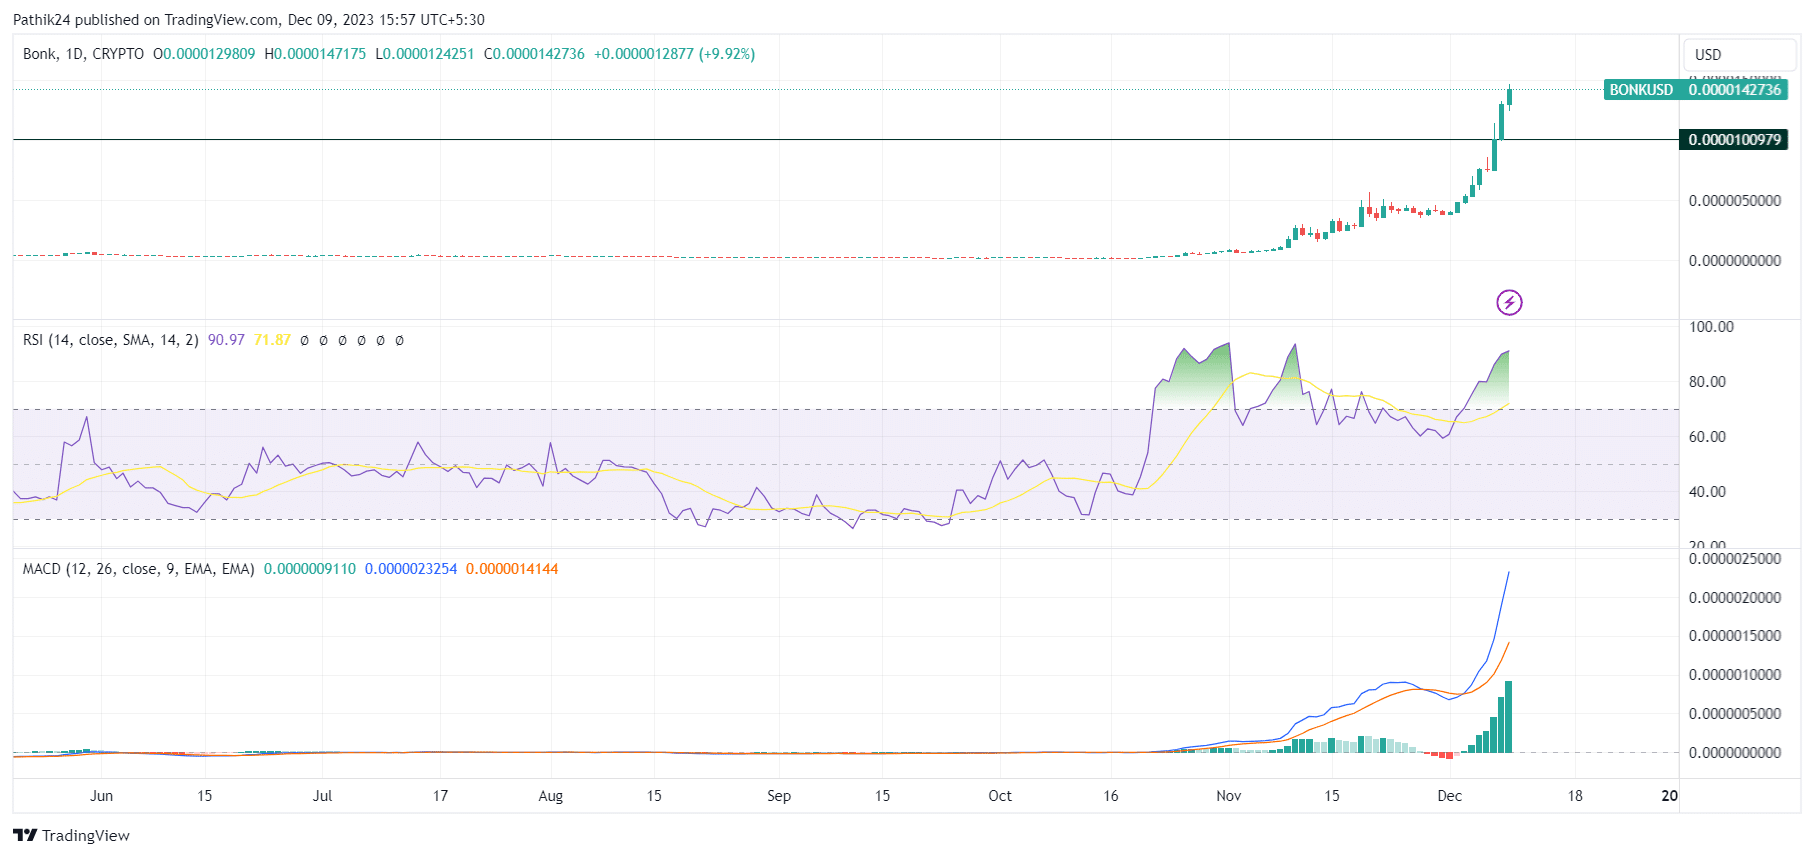Image resolution: width=1814 pixels, height=857 pixels.
Task: Click the Jul label on time axis
Action: coord(322,796)
